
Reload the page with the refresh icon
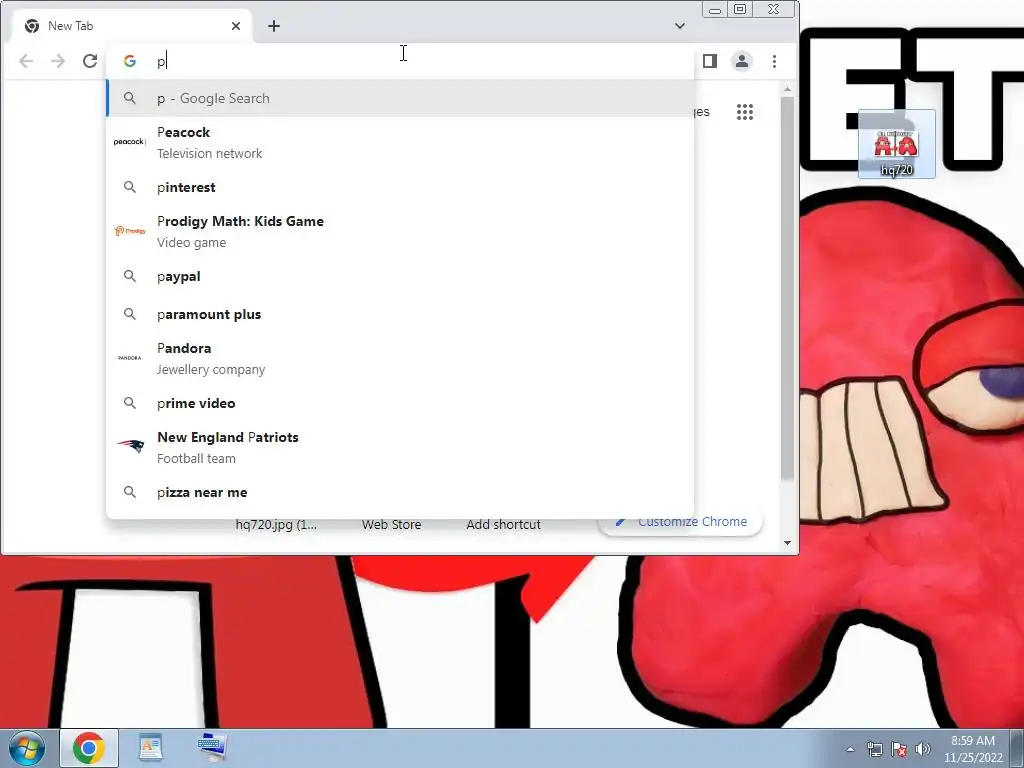[x=90, y=61]
